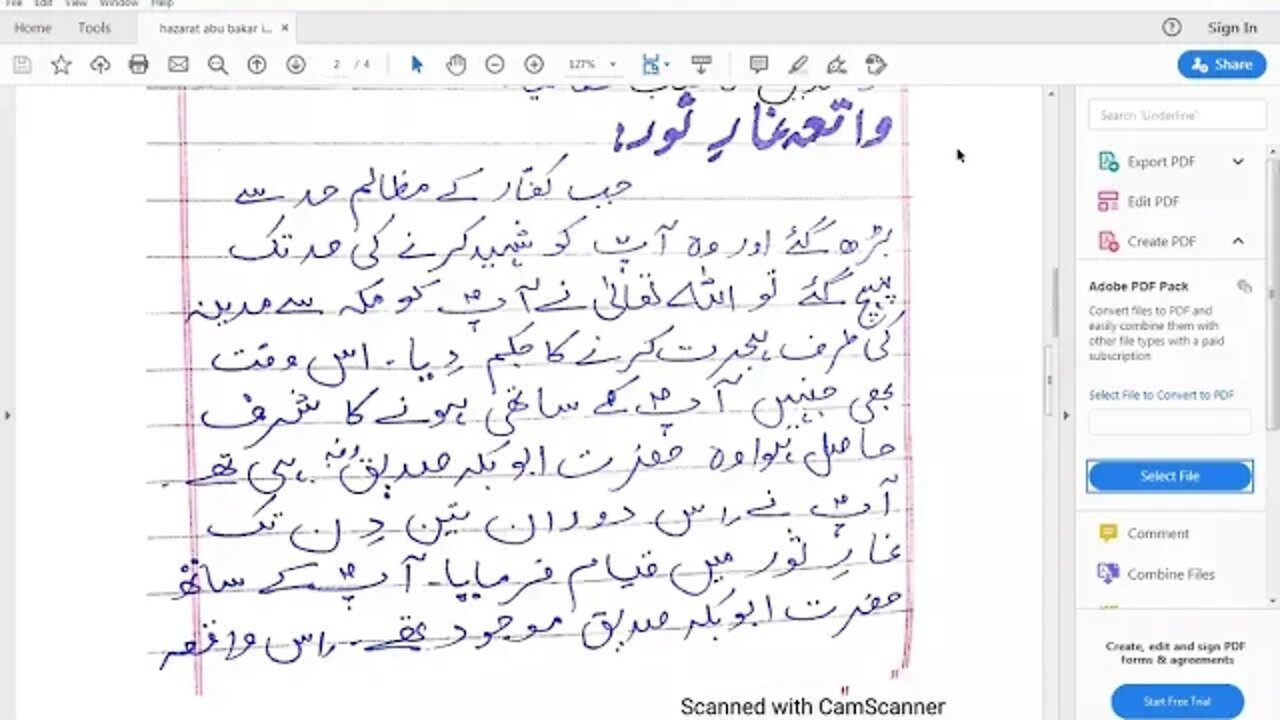Screen dimensions: 1280x720
Task: Open the Combine Files tool
Action: pyautogui.click(x=1170, y=574)
